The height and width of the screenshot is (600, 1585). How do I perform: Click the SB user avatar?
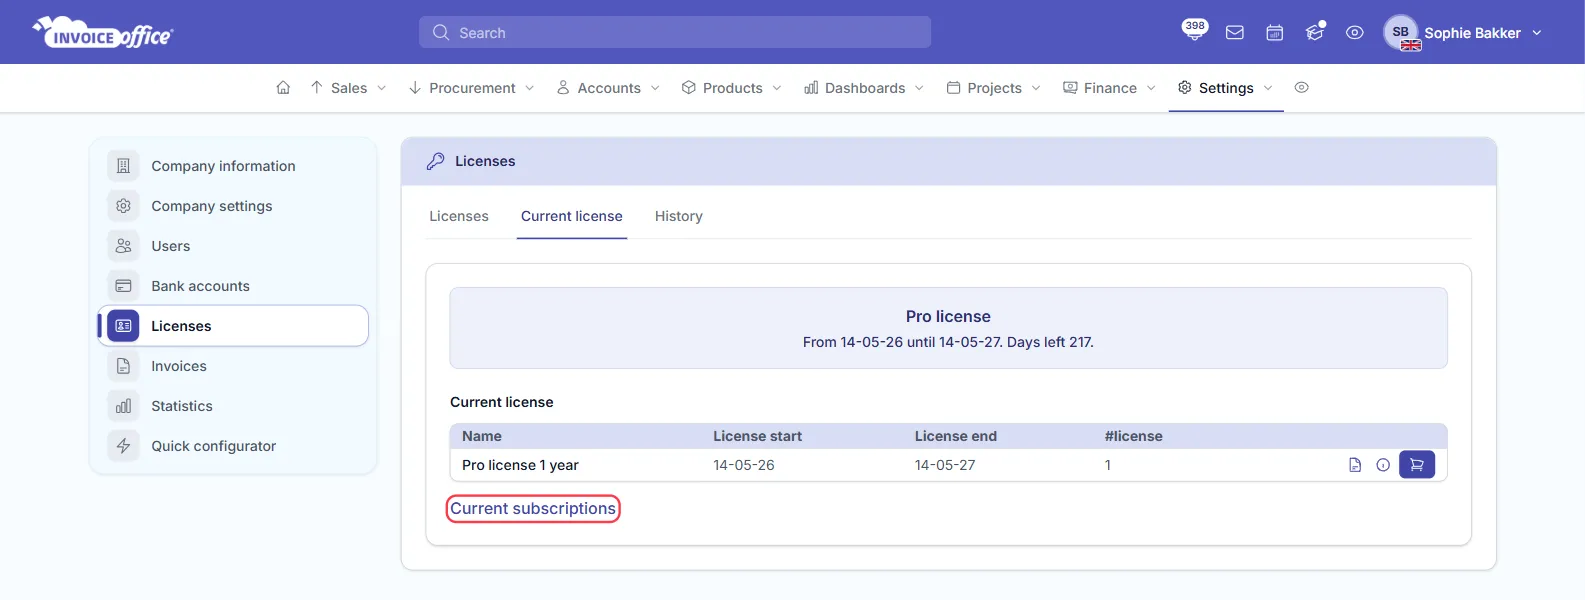pos(1401,33)
